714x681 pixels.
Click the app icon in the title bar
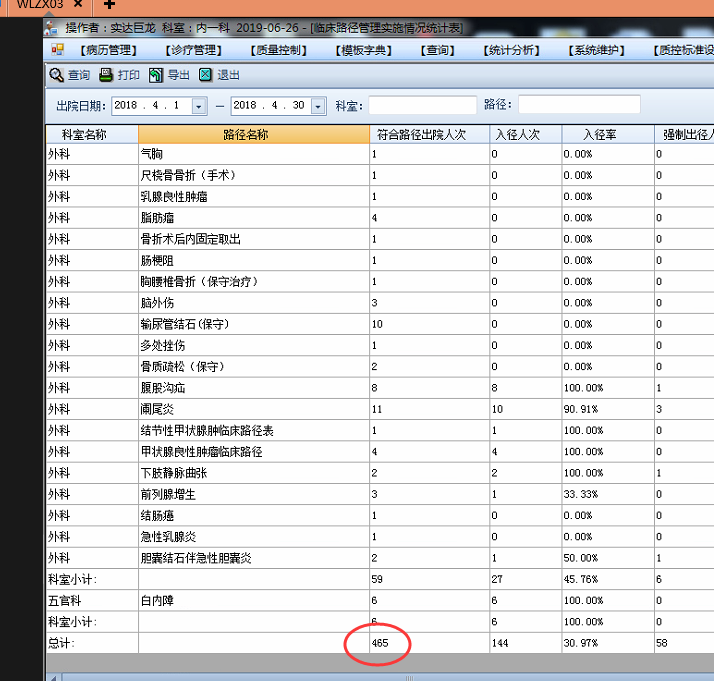51,29
